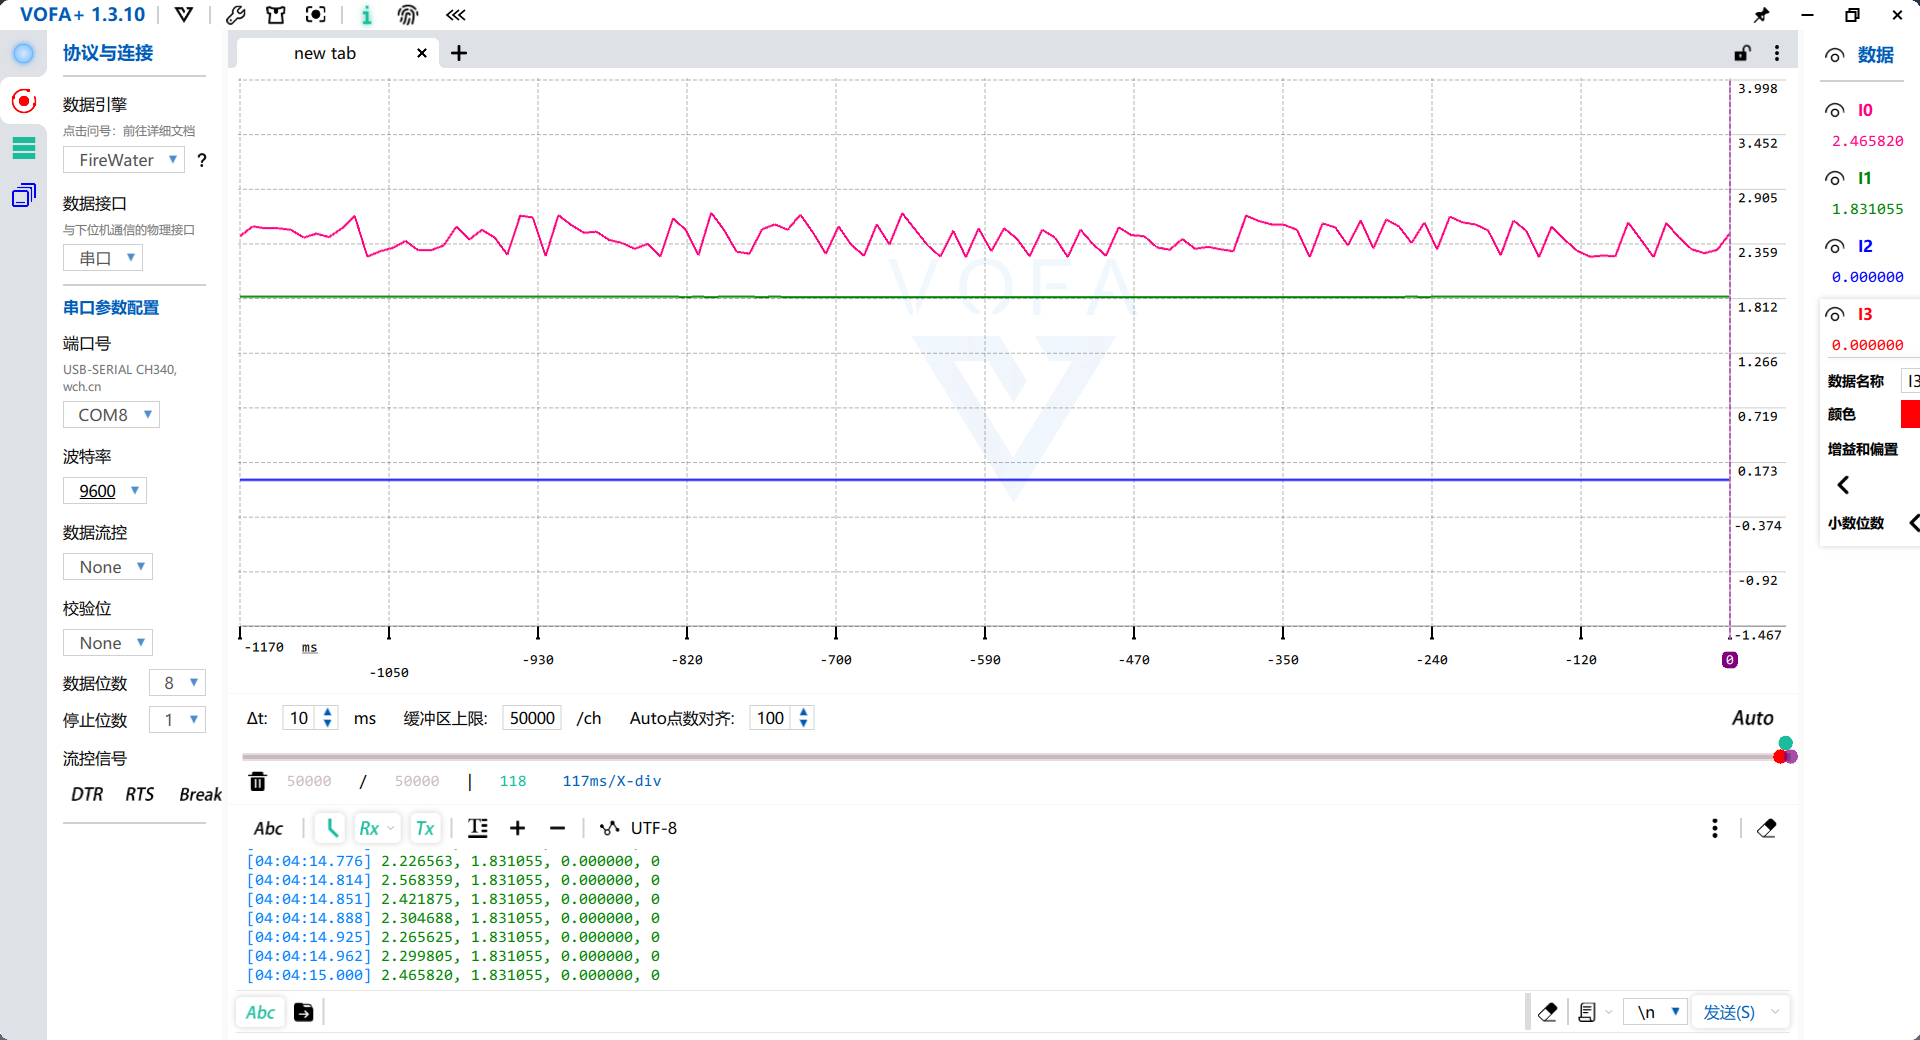This screenshot has height=1040, width=1920.
Task: Open the green info icon
Action: pos(367,15)
